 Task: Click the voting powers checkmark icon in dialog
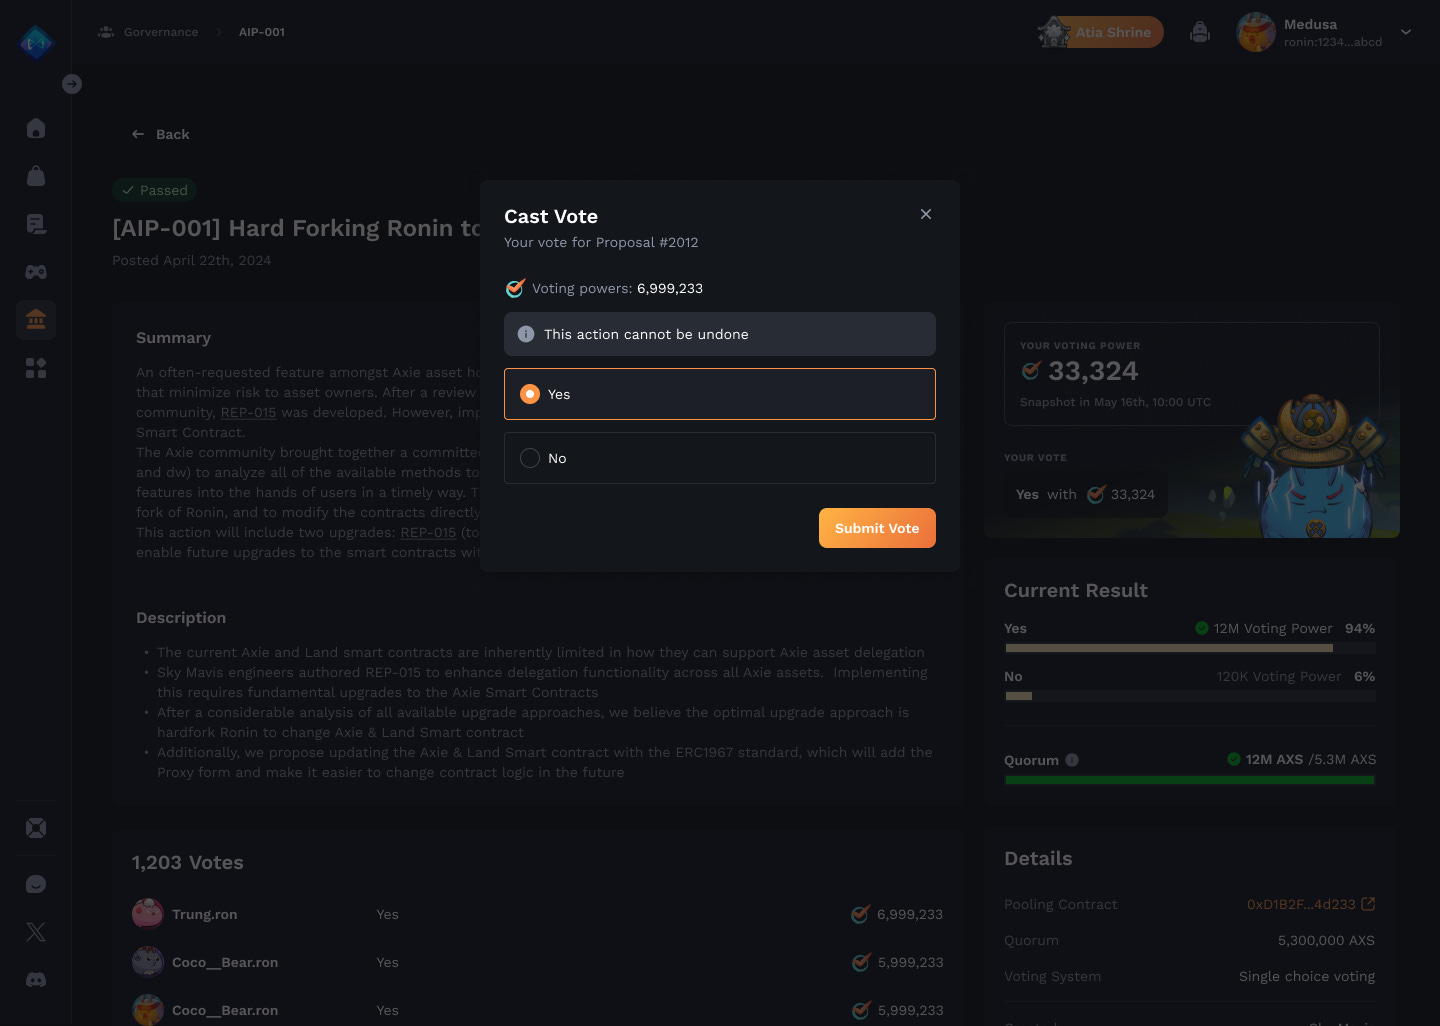click(x=515, y=288)
